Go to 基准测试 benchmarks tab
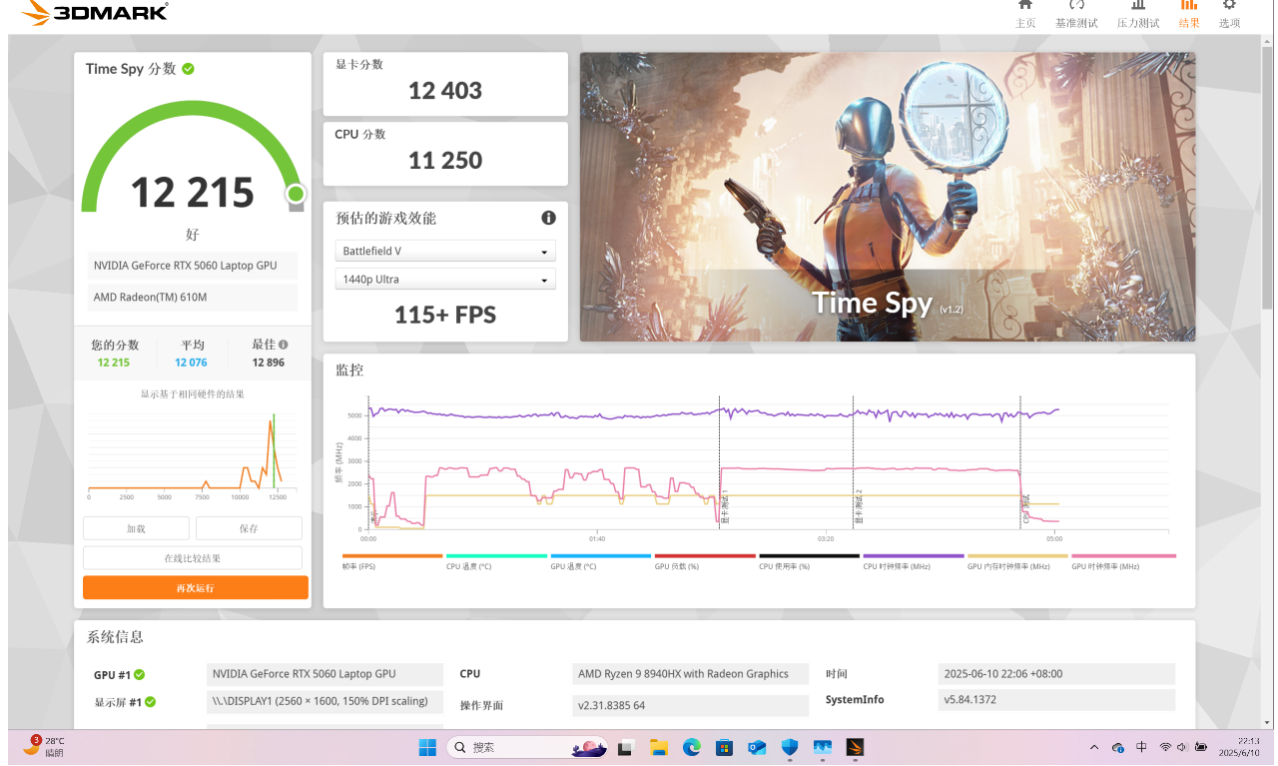 [1076, 8]
